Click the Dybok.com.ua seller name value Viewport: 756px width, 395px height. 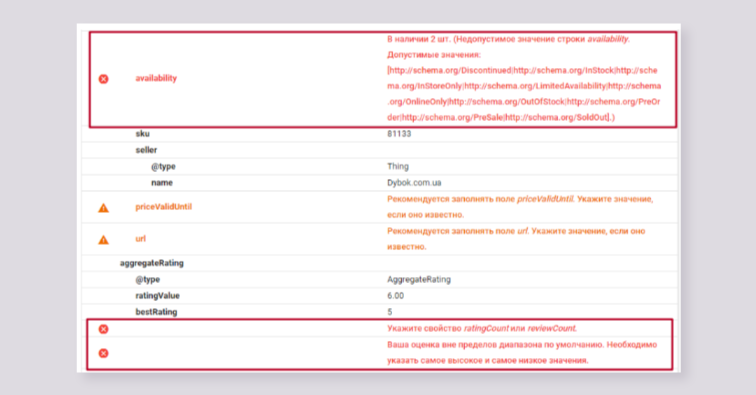pos(414,183)
